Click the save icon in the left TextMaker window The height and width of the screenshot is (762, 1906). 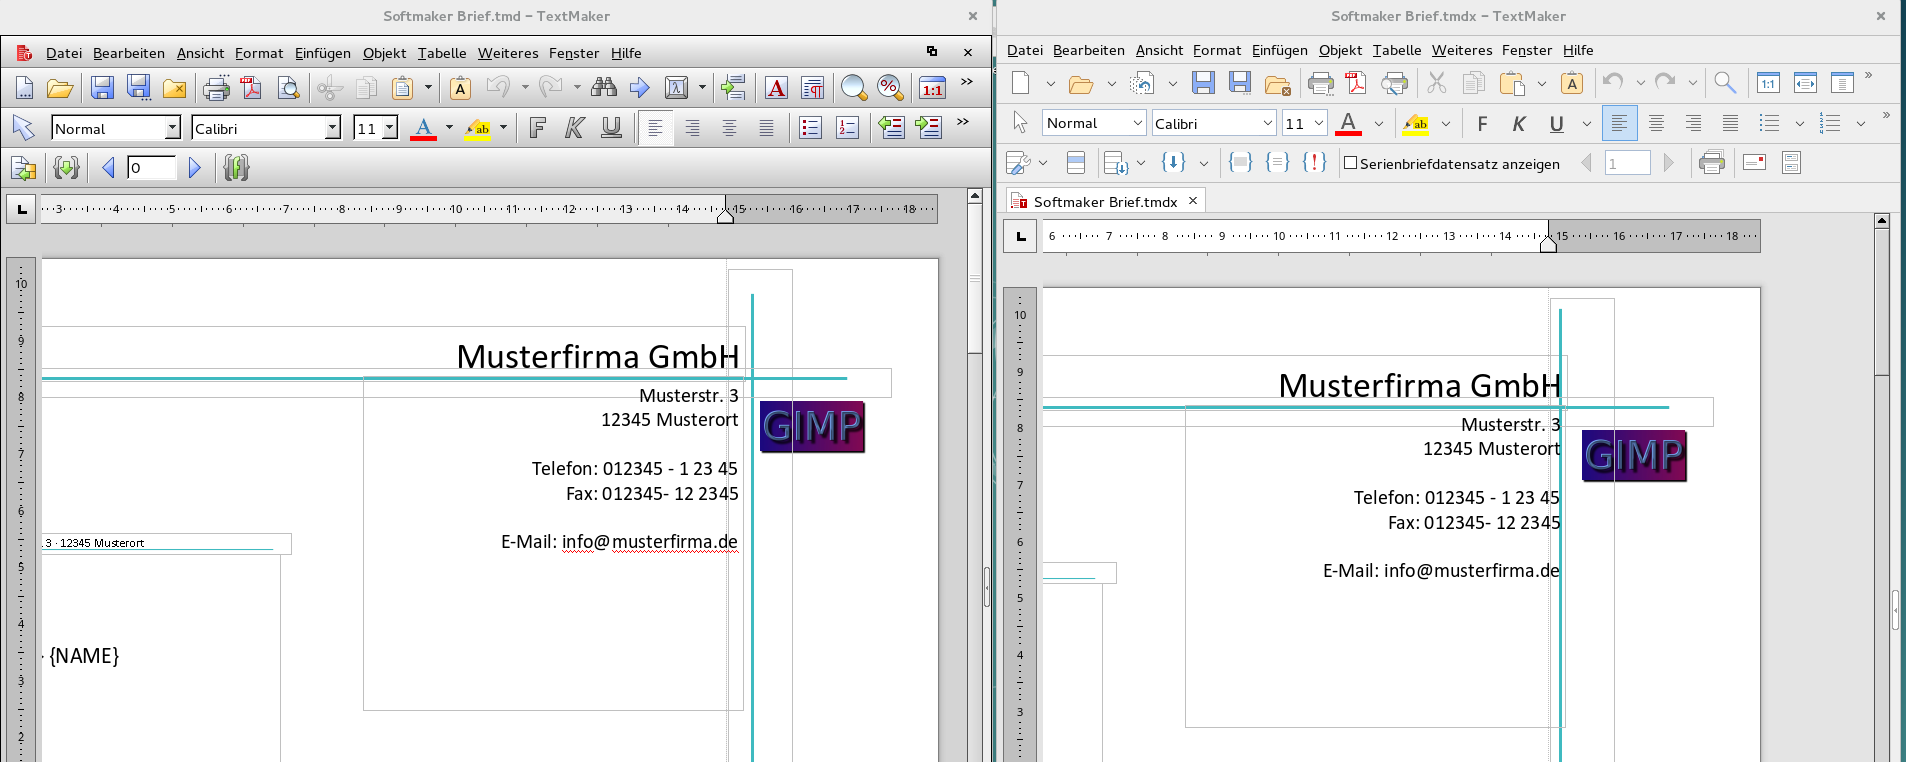coord(102,88)
